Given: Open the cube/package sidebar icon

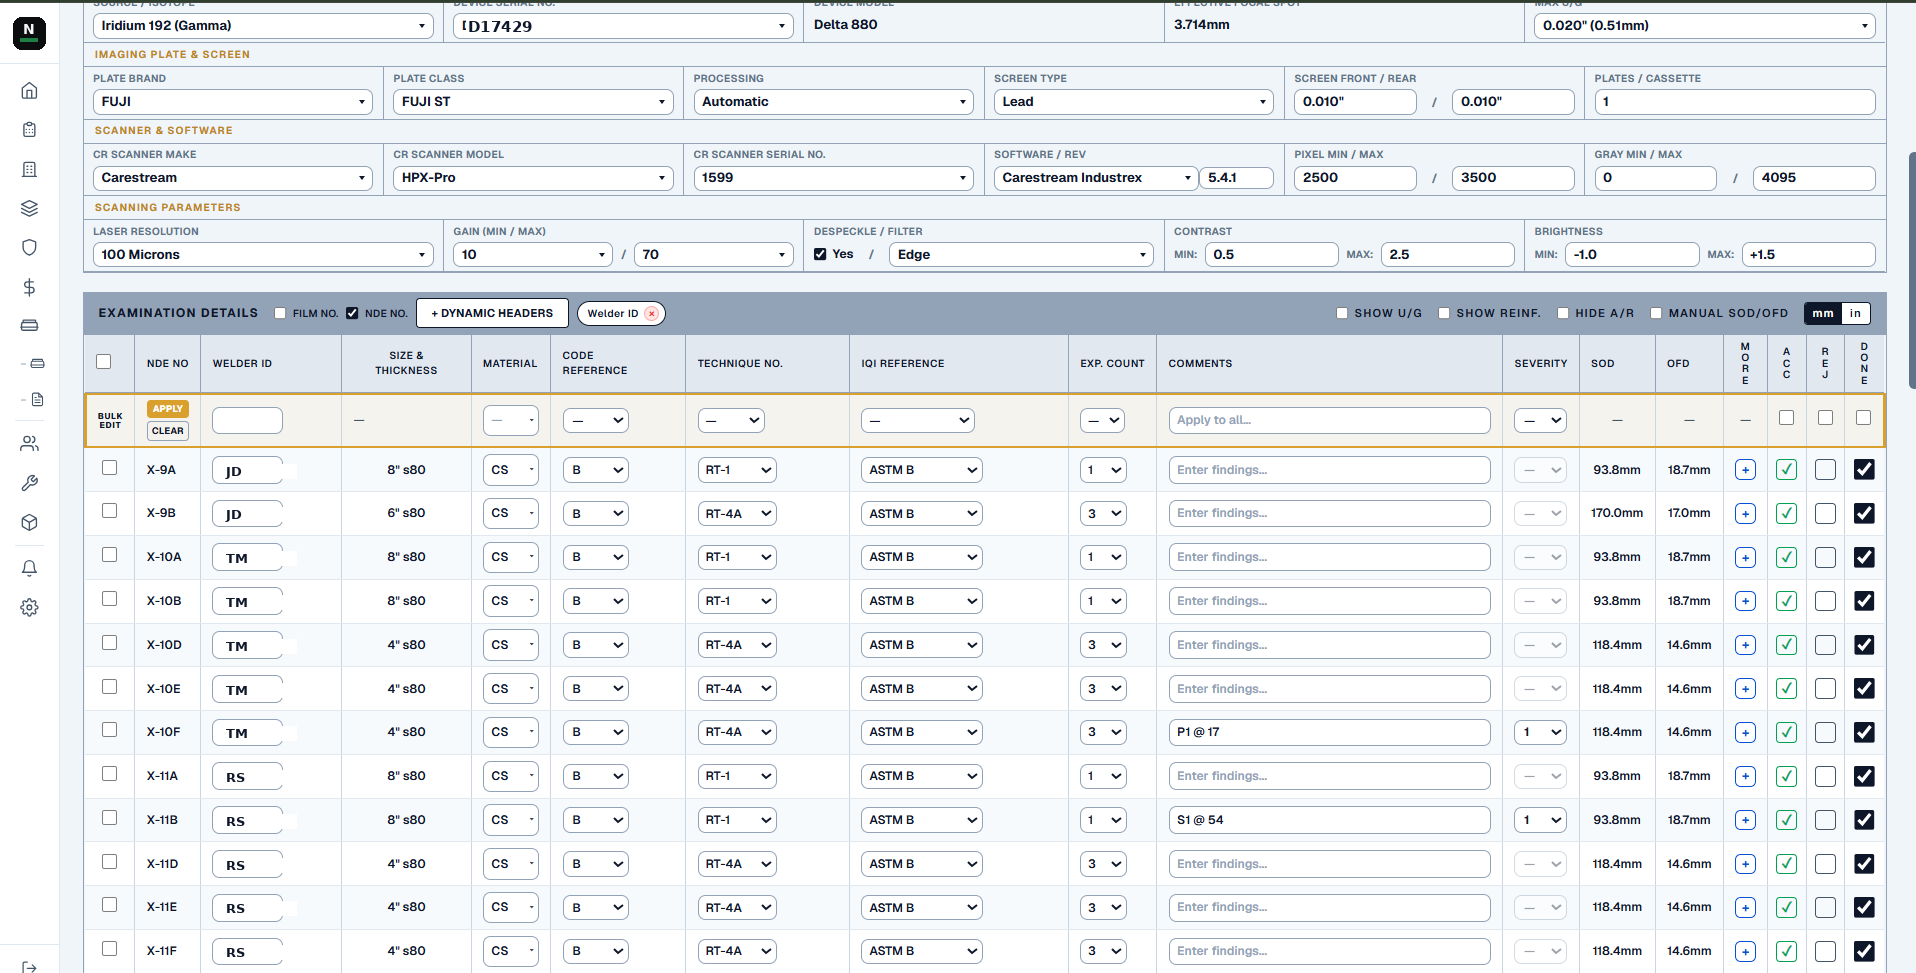Looking at the screenshot, I should [29, 522].
